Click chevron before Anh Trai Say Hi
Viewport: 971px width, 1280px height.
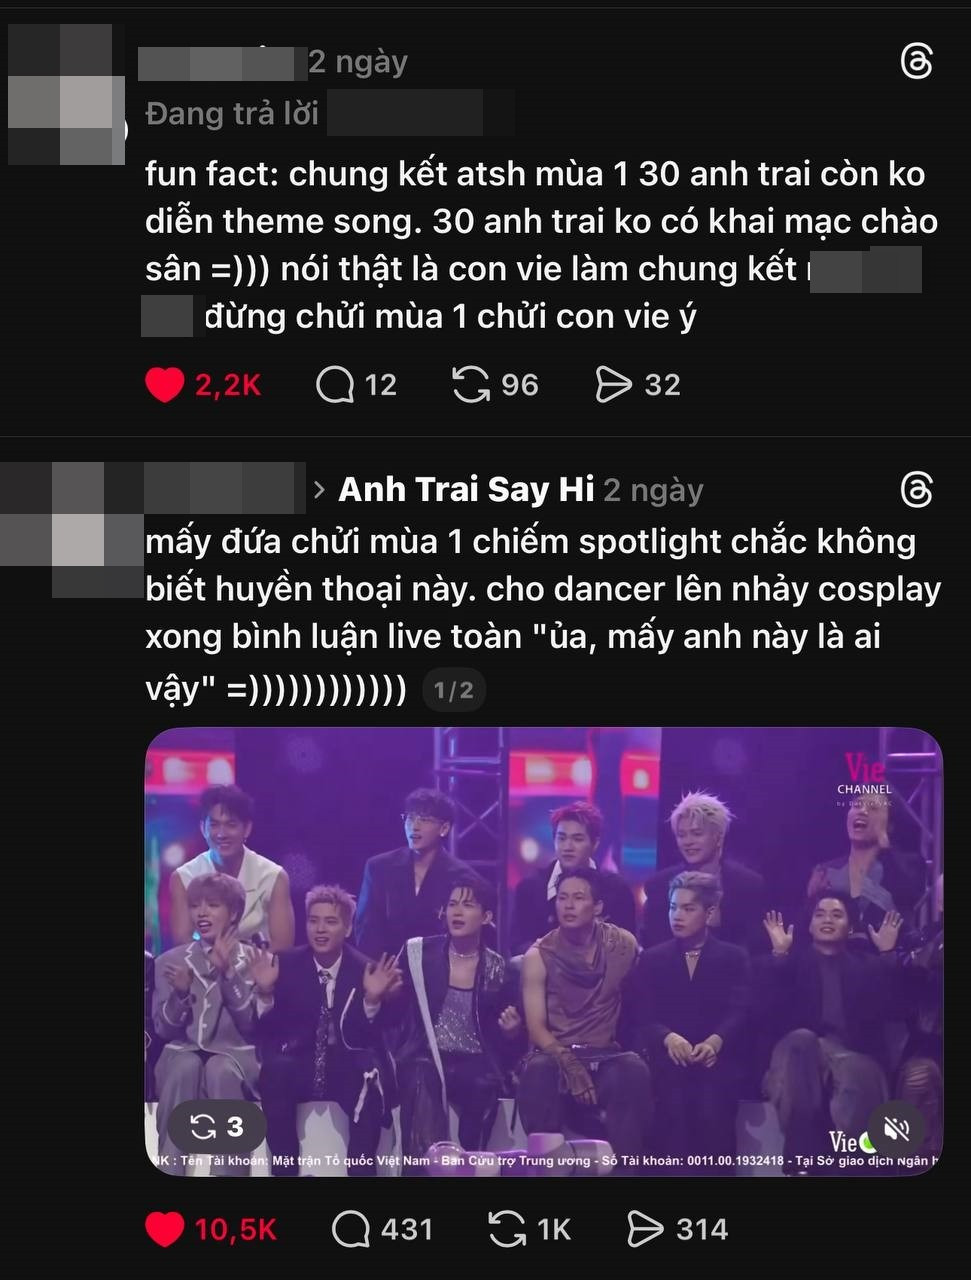click(320, 490)
